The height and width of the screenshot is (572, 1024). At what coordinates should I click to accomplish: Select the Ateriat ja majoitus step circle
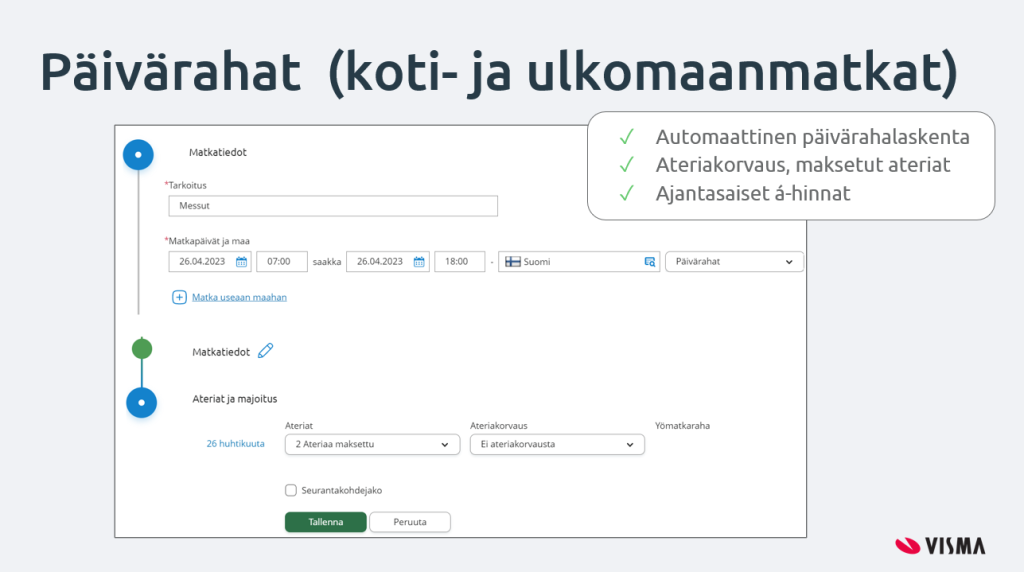(142, 402)
